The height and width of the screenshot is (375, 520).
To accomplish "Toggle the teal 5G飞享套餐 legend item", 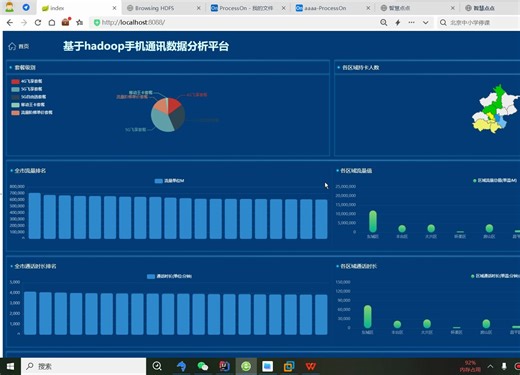I will point(27,89).
